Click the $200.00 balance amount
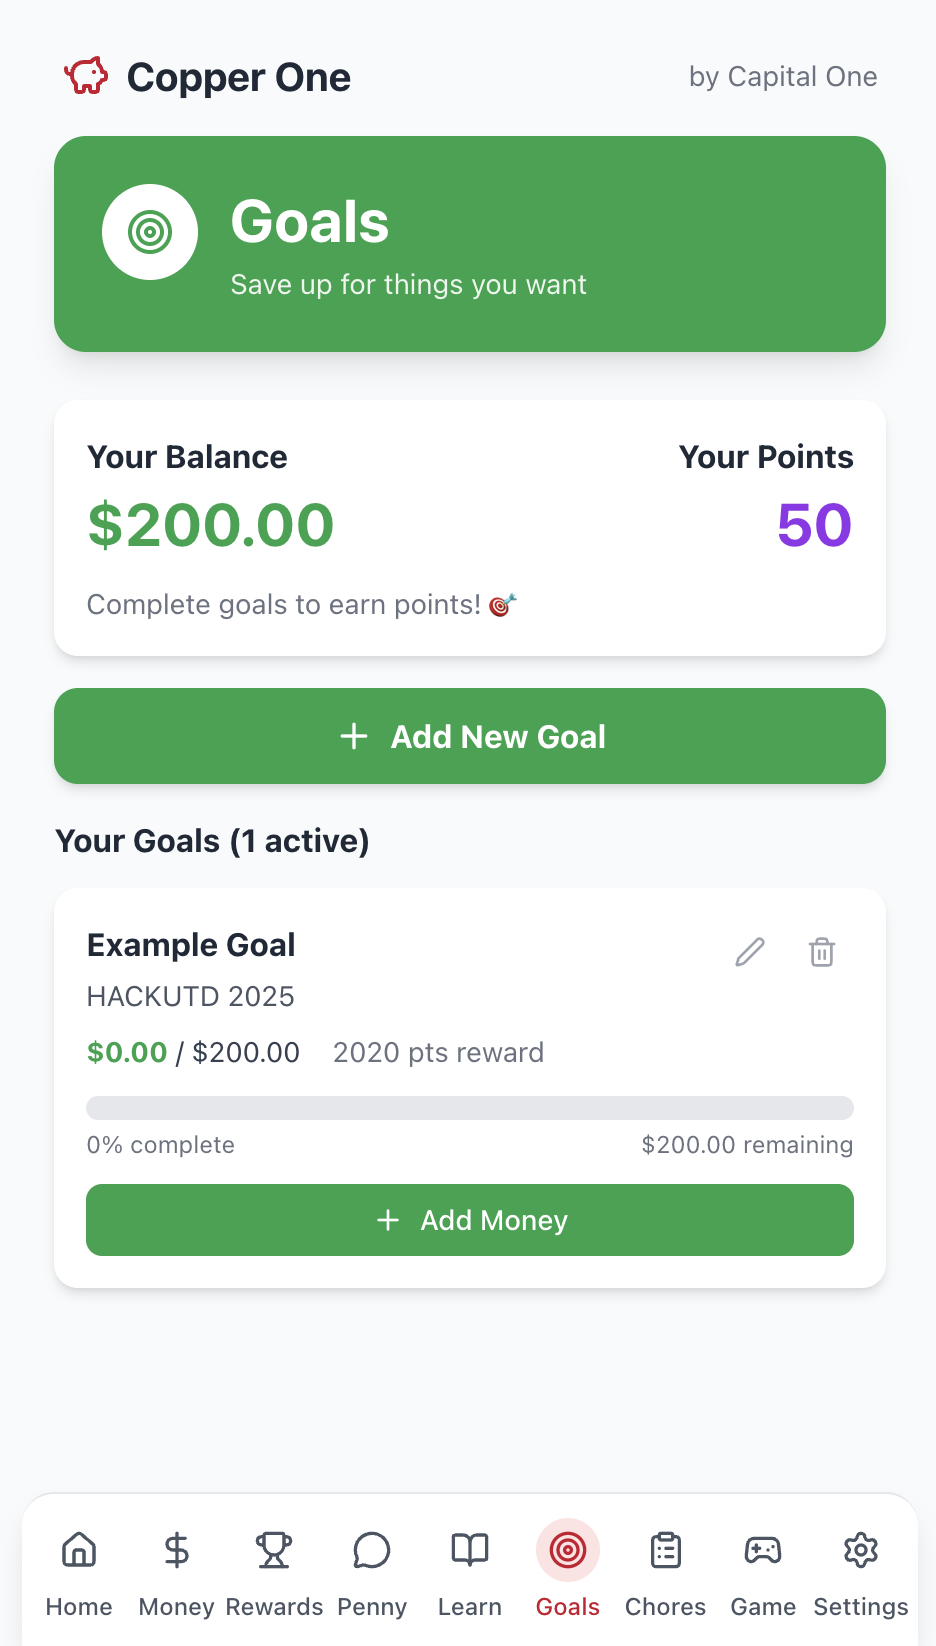The width and height of the screenshot is (936, 1646). click(211, 525)
